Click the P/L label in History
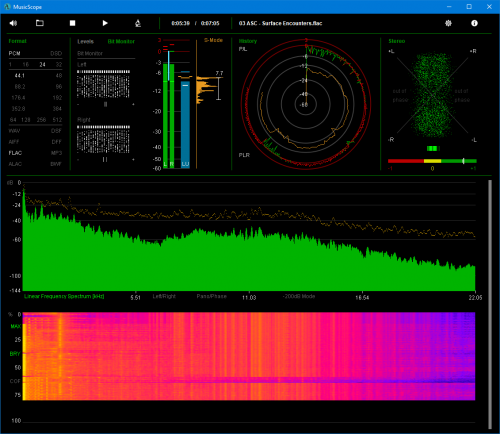500x434 pixels. pyautogui.click(x=243, y=49)
